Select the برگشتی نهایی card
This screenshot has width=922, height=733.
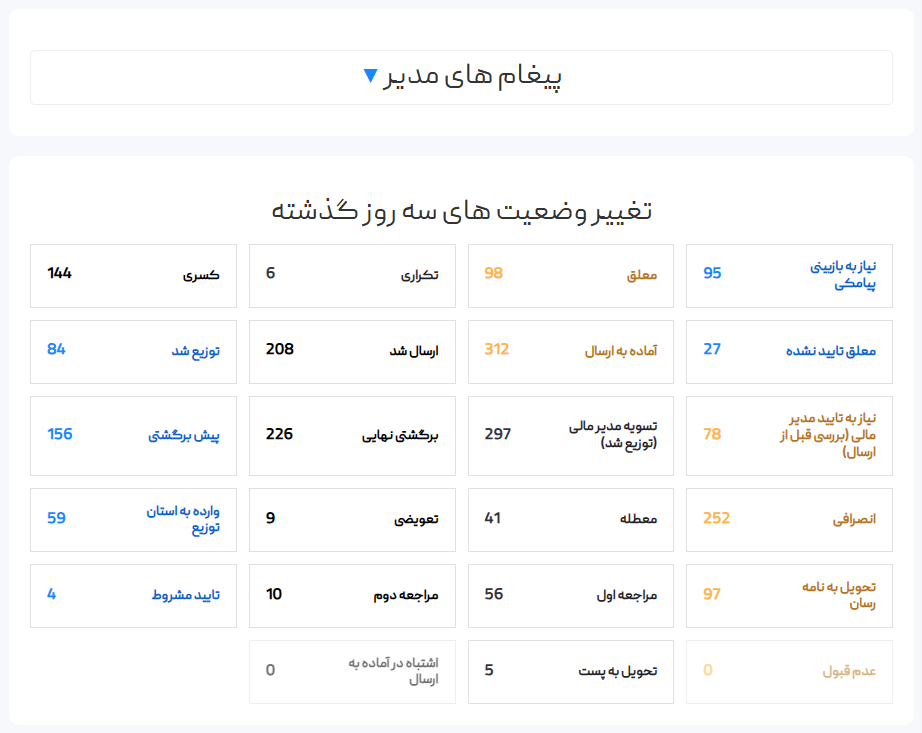352,435
